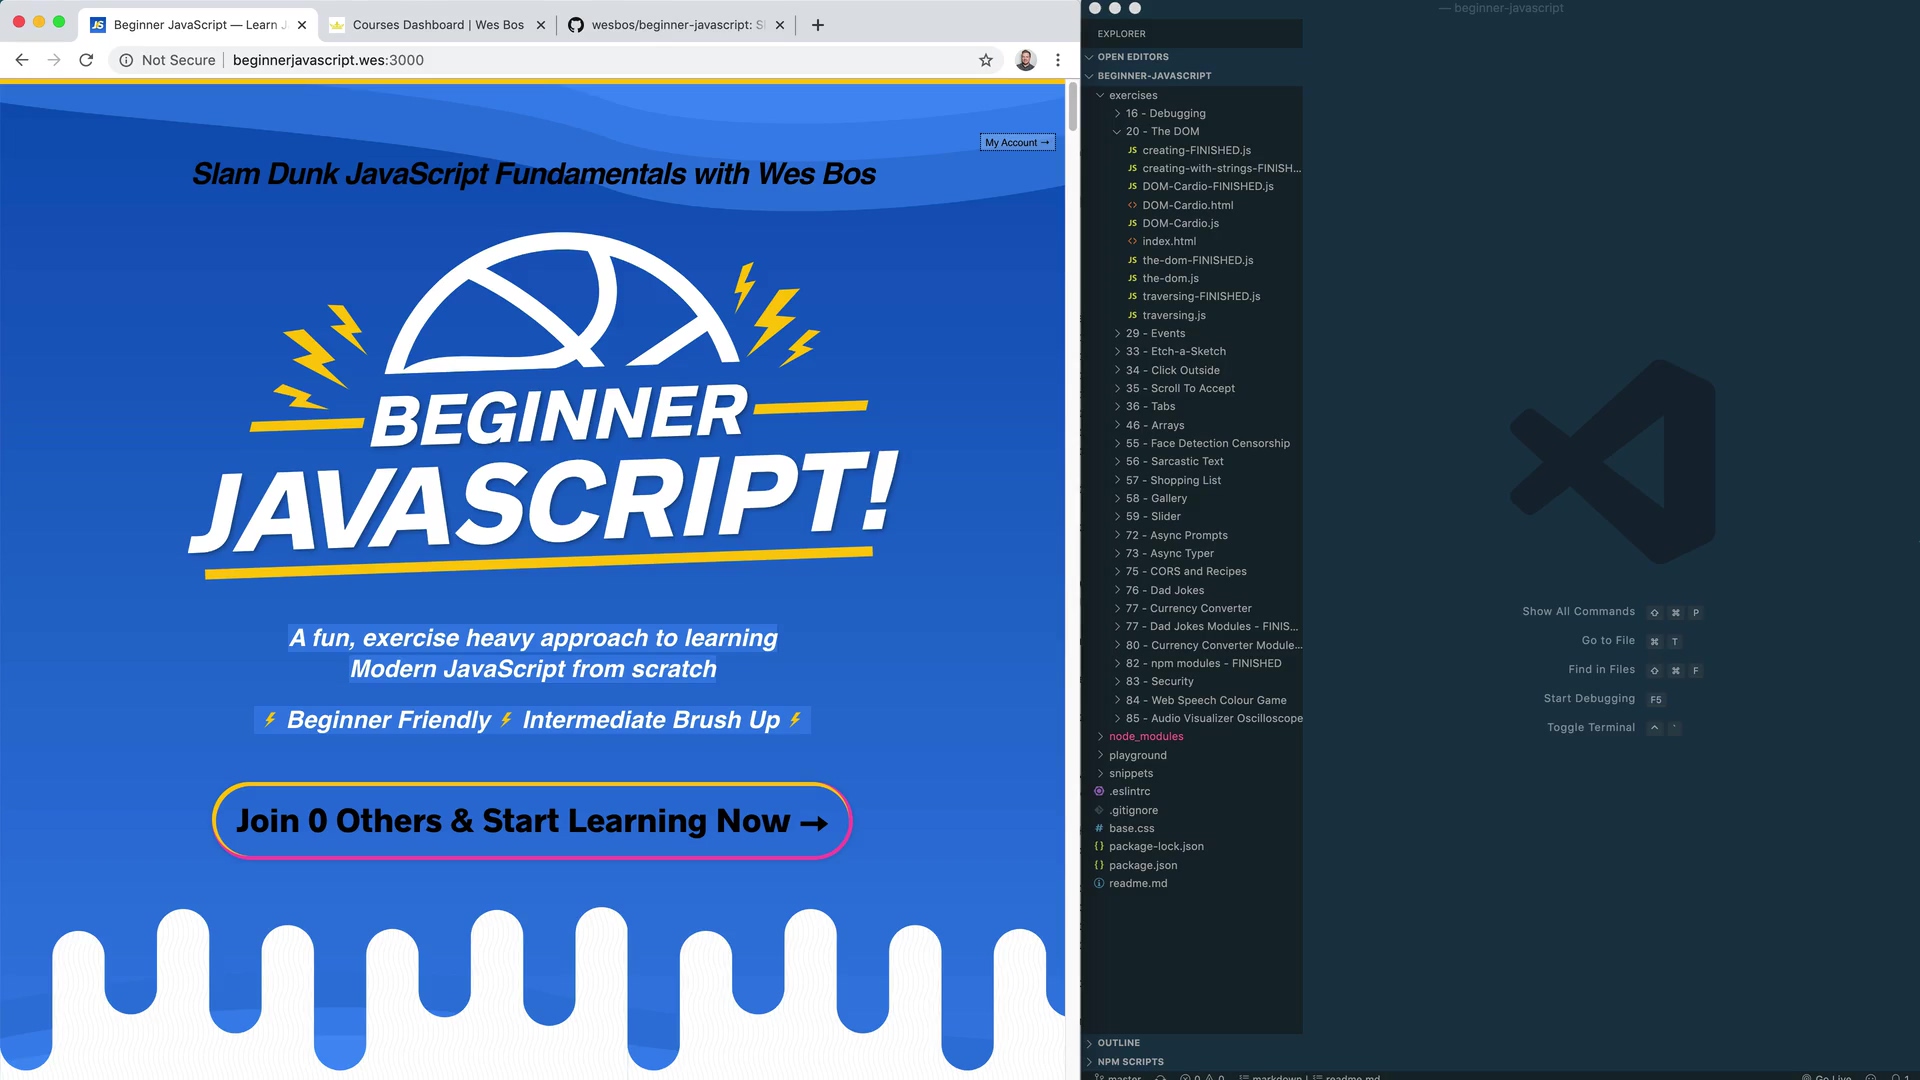Open Chrome's three-dot menu
Viewport: 1920px width, 1080px height.
click(1058, 60)
